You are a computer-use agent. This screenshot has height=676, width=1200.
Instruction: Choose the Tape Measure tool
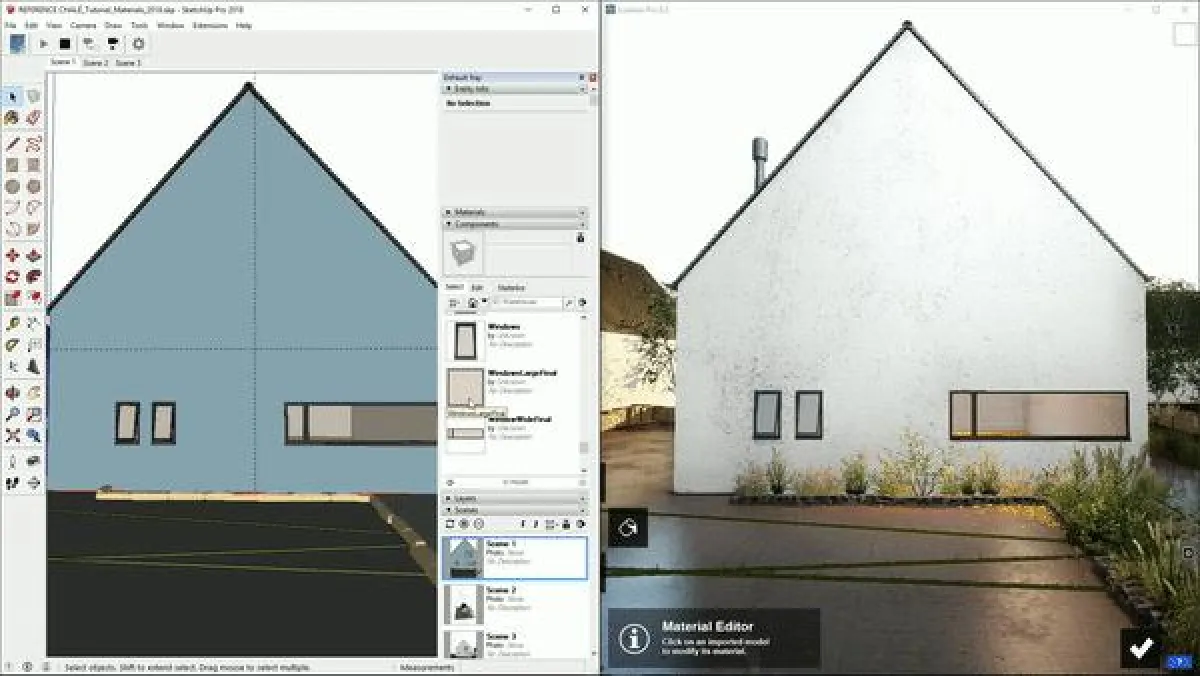(x=12, y=323)
